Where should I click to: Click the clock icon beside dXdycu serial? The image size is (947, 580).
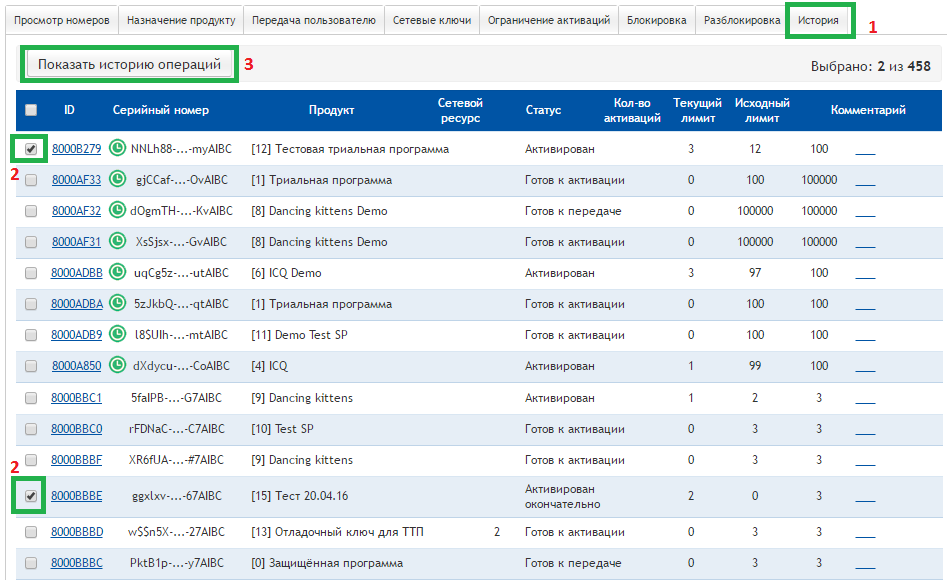tap(117, 366)
